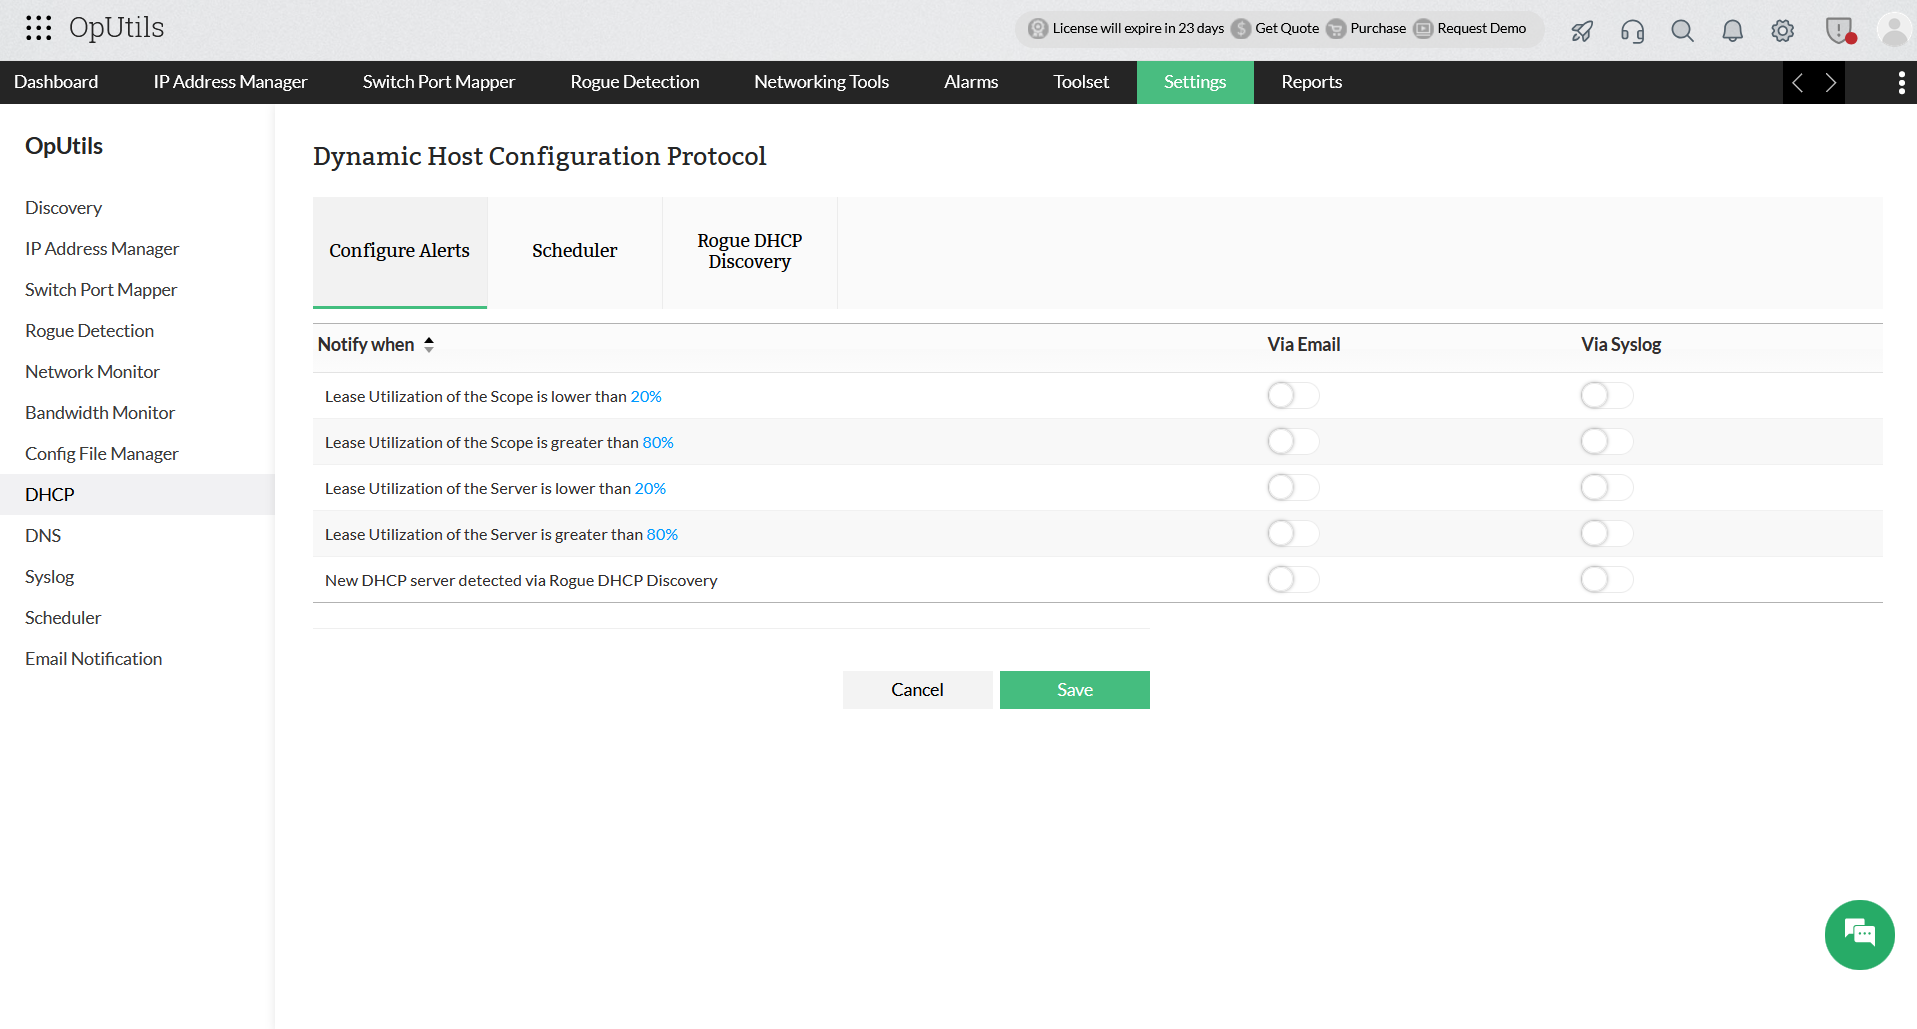Select Rogue Detection in the sidebar

(137, 331)
